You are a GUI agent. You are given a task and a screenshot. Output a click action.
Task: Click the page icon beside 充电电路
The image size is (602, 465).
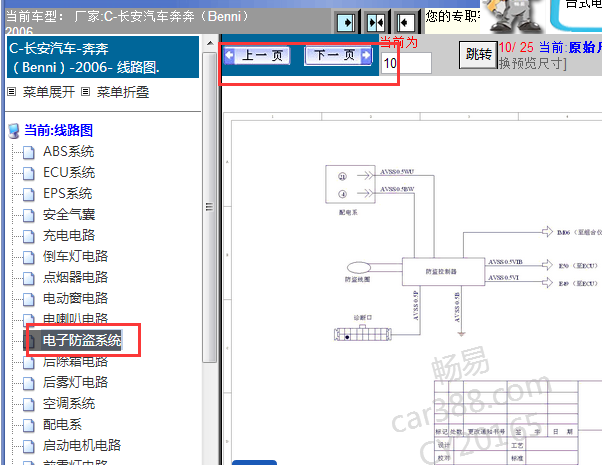[29, 236]
